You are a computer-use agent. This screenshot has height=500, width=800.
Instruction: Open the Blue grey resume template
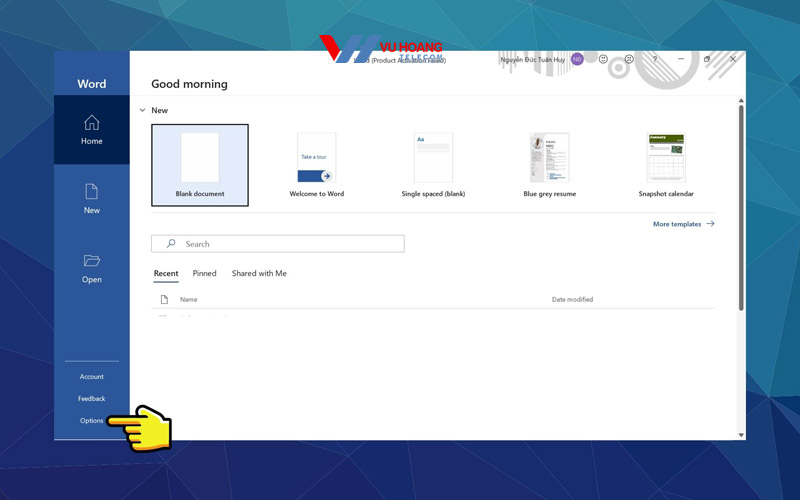tap(549, 164)
